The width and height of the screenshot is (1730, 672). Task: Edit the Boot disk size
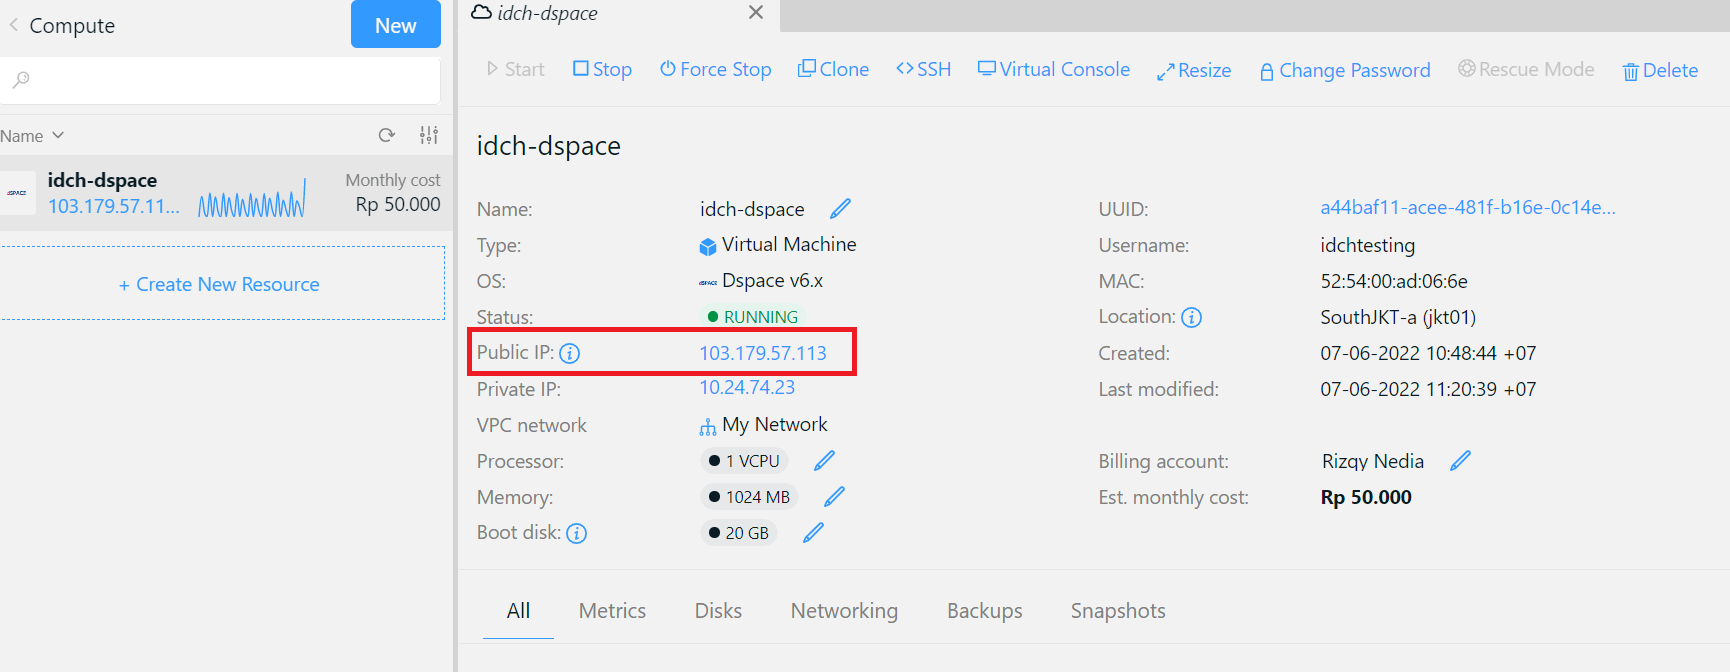(813, 533)
